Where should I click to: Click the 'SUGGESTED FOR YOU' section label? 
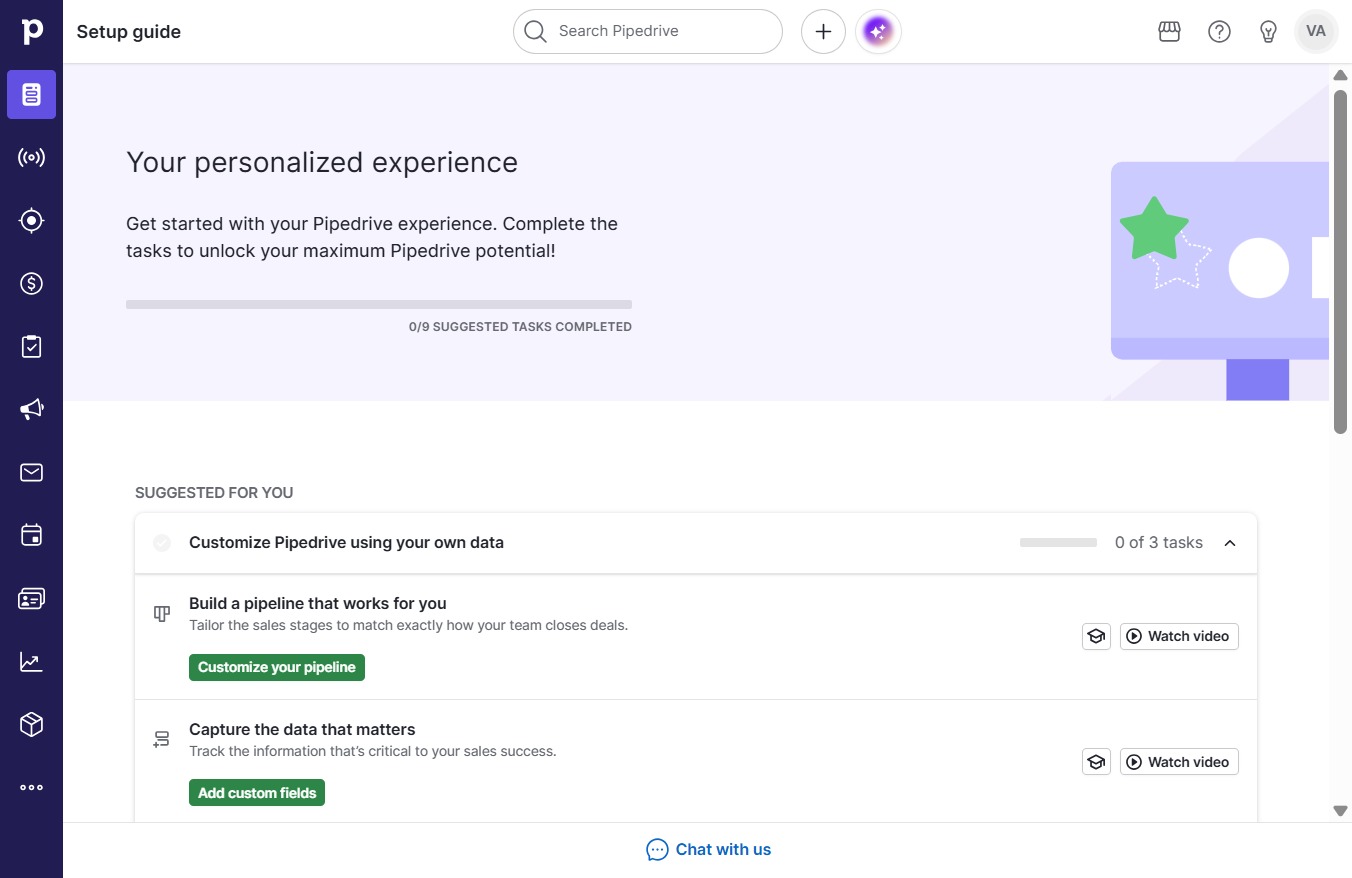214,493
